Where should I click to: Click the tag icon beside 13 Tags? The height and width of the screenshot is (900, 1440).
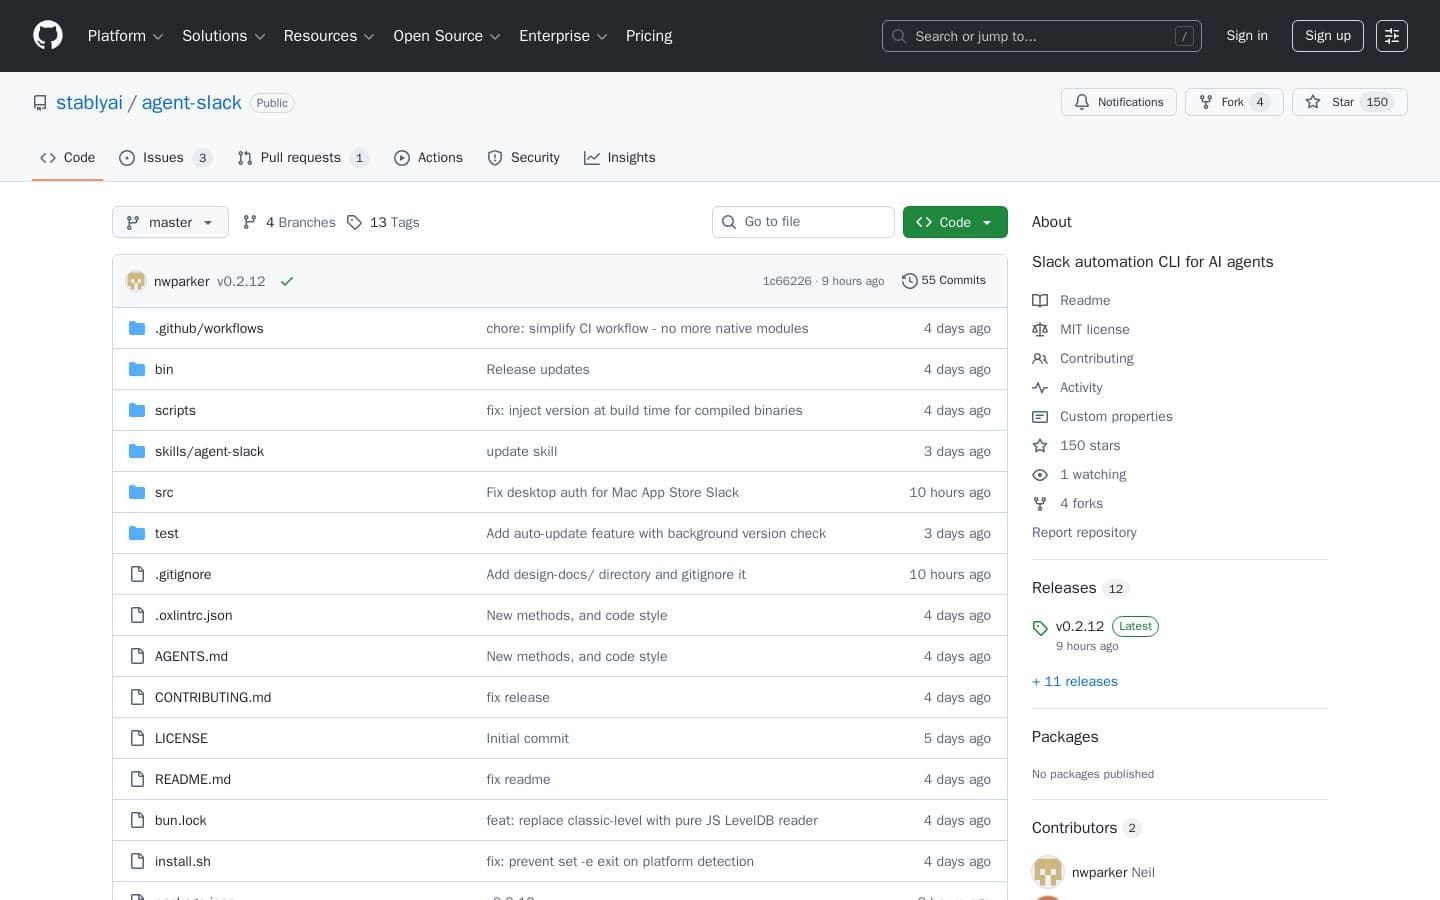coord(355,222)
